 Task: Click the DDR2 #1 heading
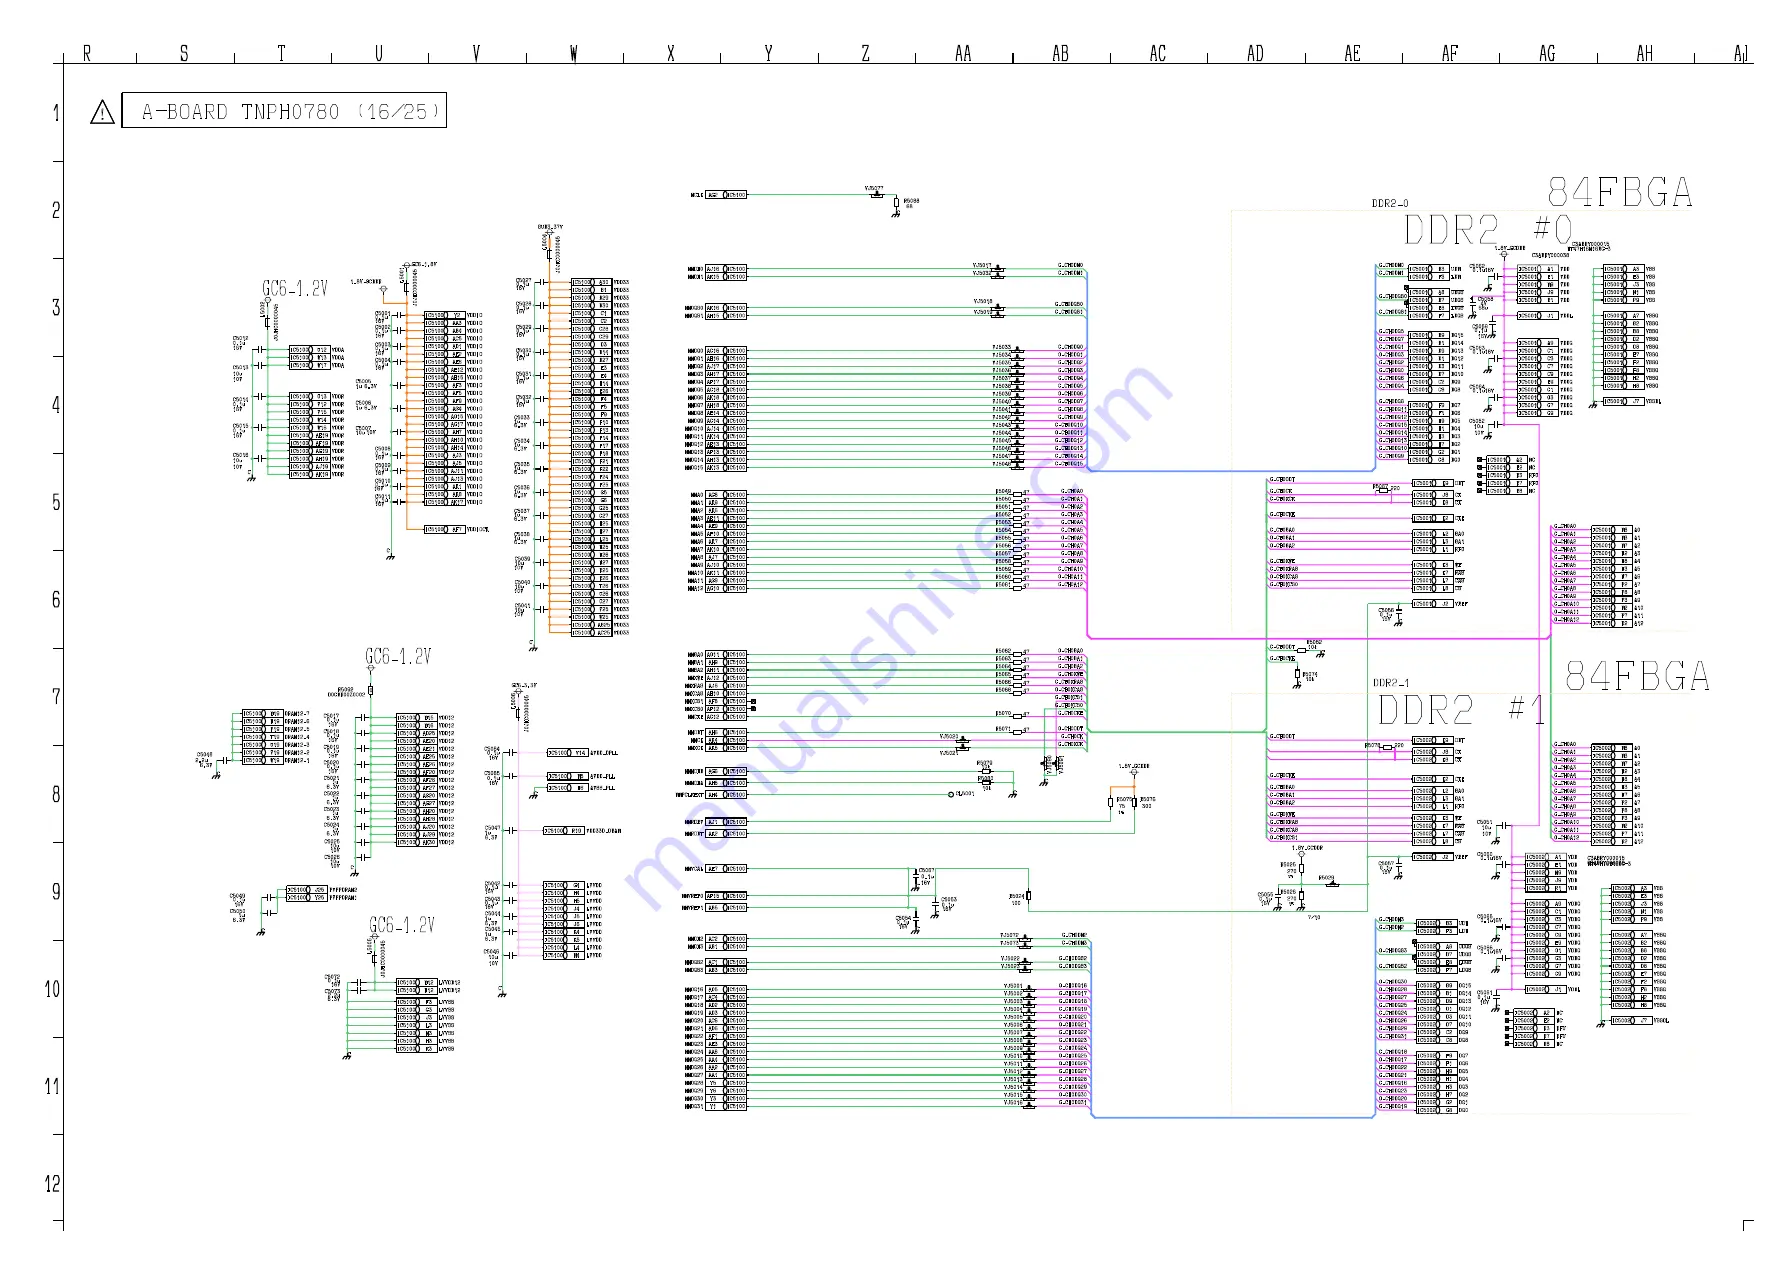pos(1461,711)
